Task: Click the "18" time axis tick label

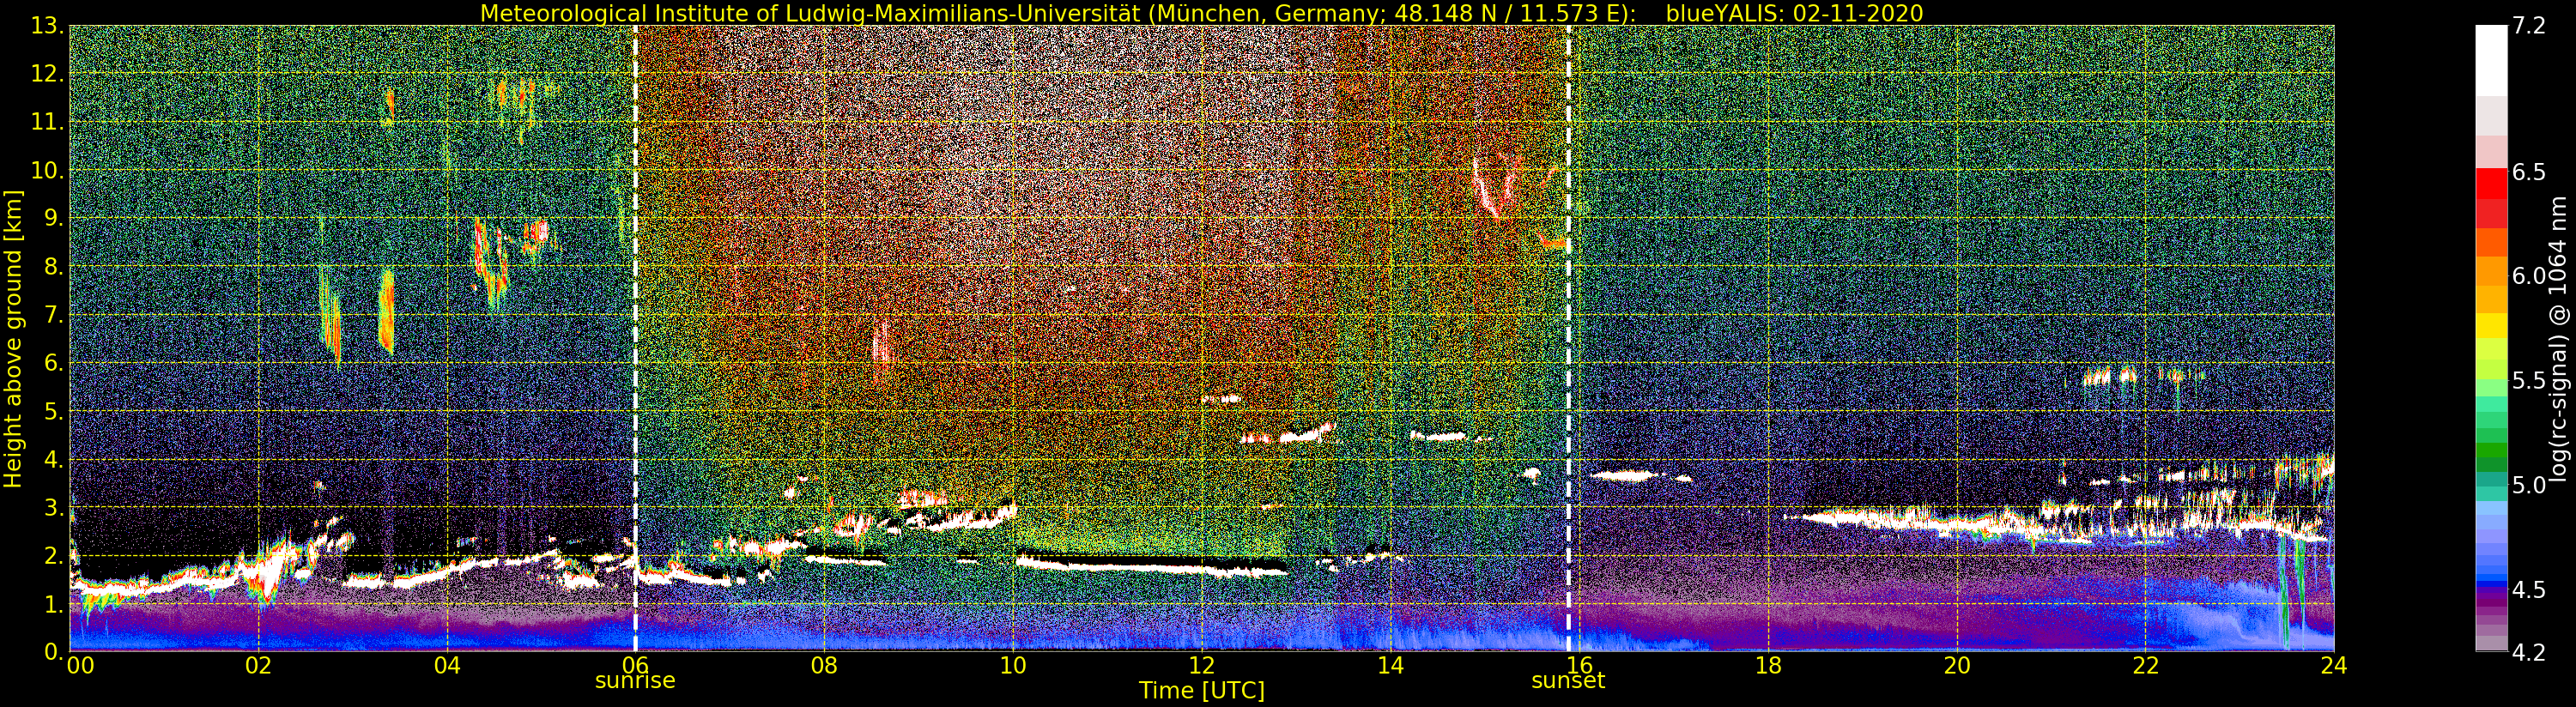Action: click(1768, 666)
